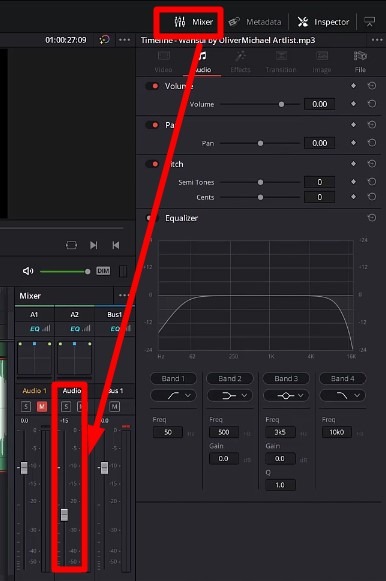Reset the Pan section header
The width and height of the screenshot is (386, 581).
[372, 125]
